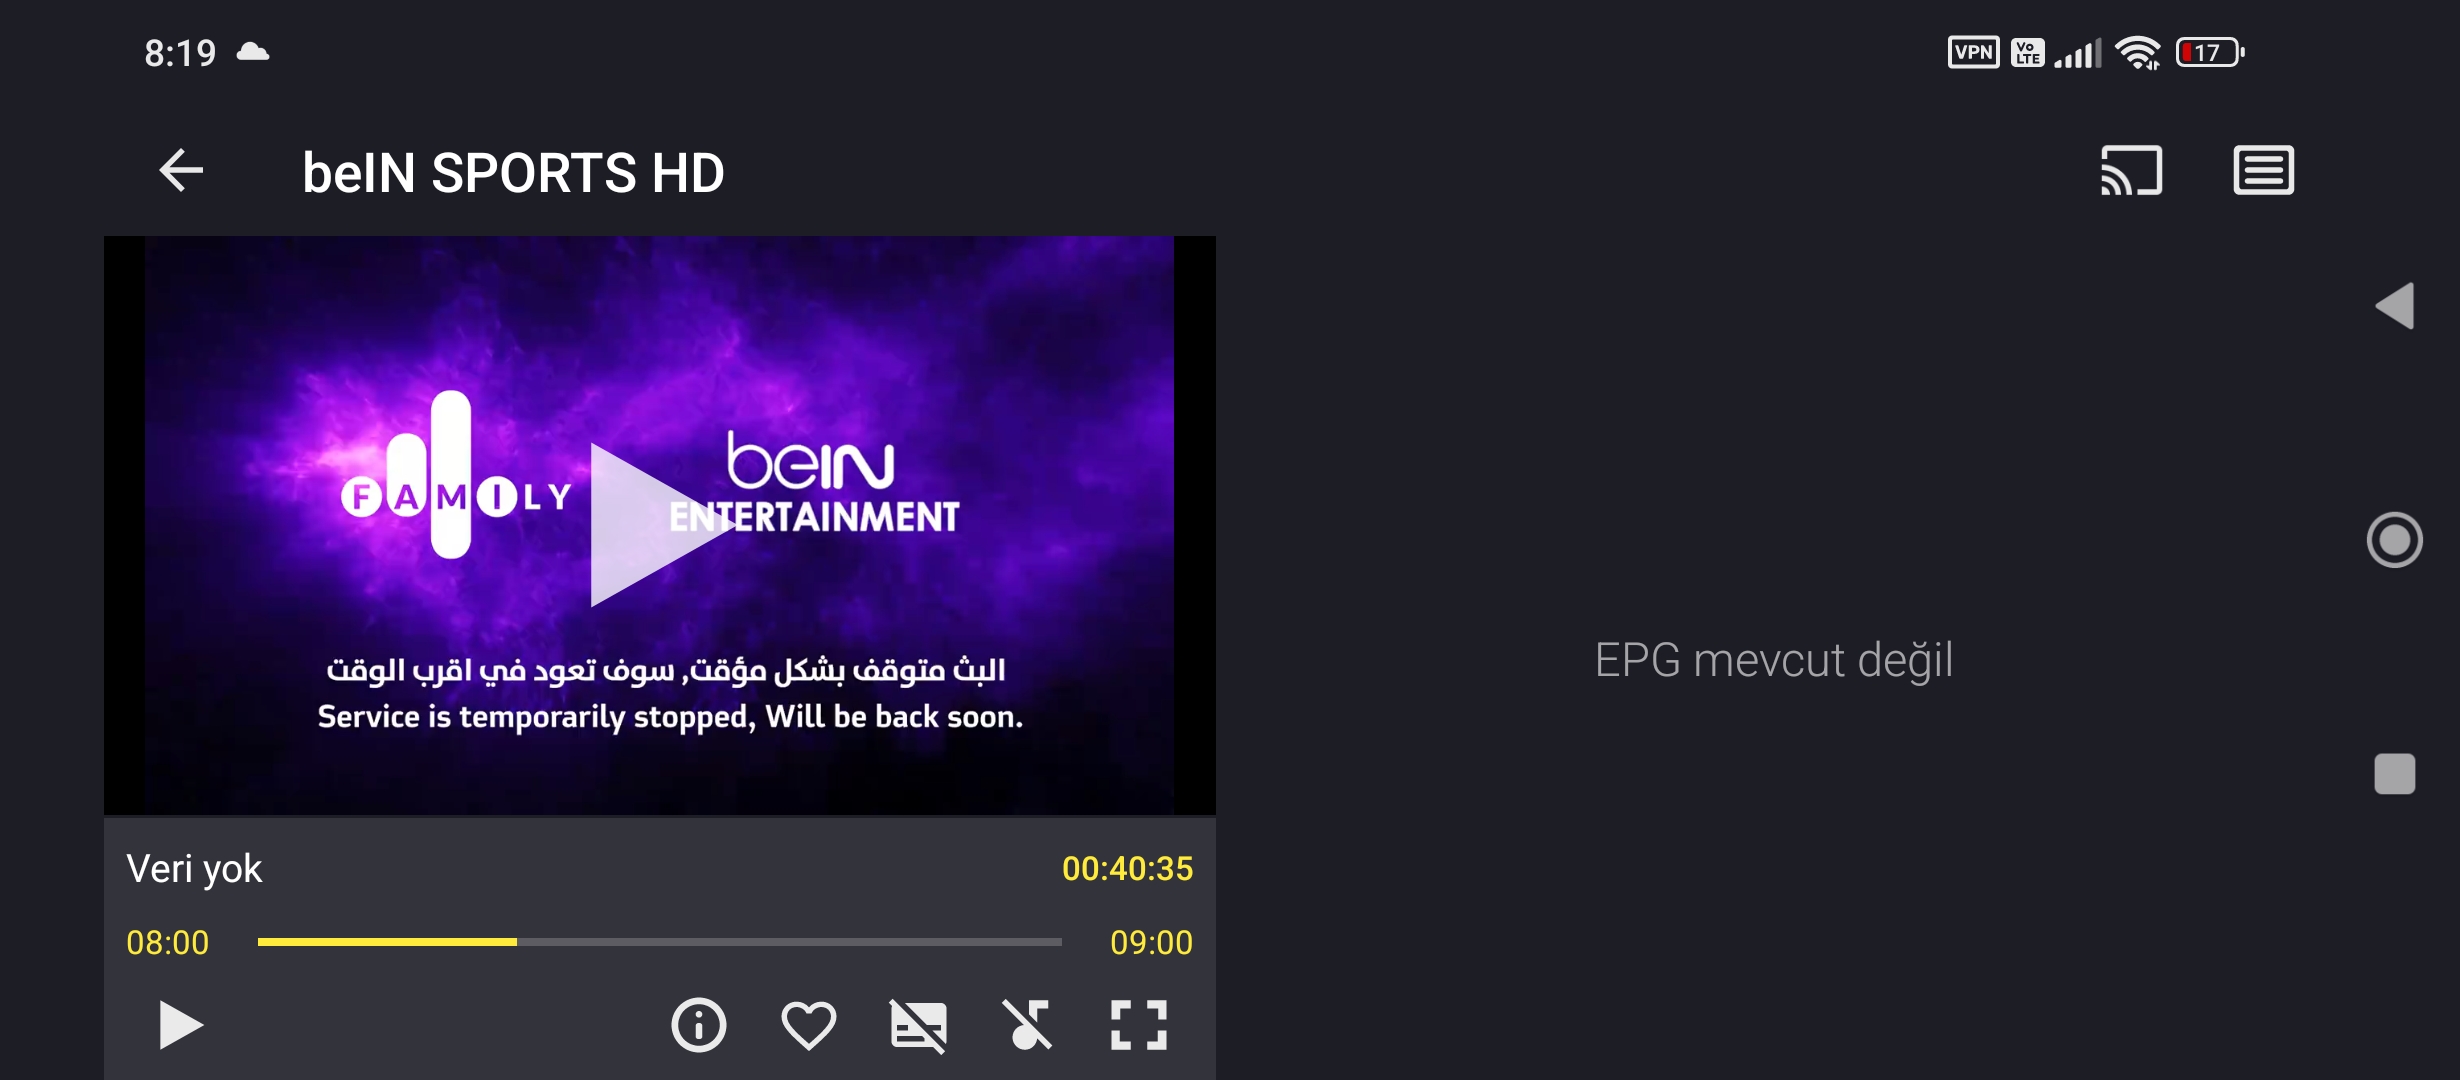Show channel info with the info icon
Image resolution: width=2460 pixels, height=1080 pixels.
point(698,1025)
